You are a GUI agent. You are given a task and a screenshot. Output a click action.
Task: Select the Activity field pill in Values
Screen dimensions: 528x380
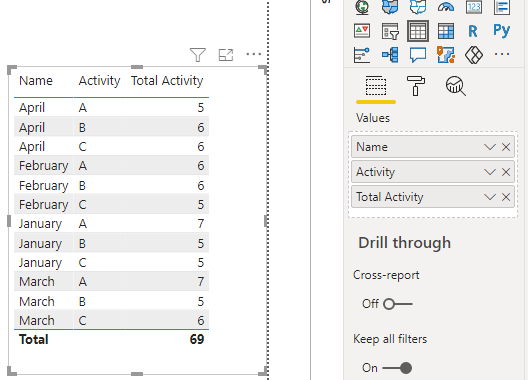[433, 172]
